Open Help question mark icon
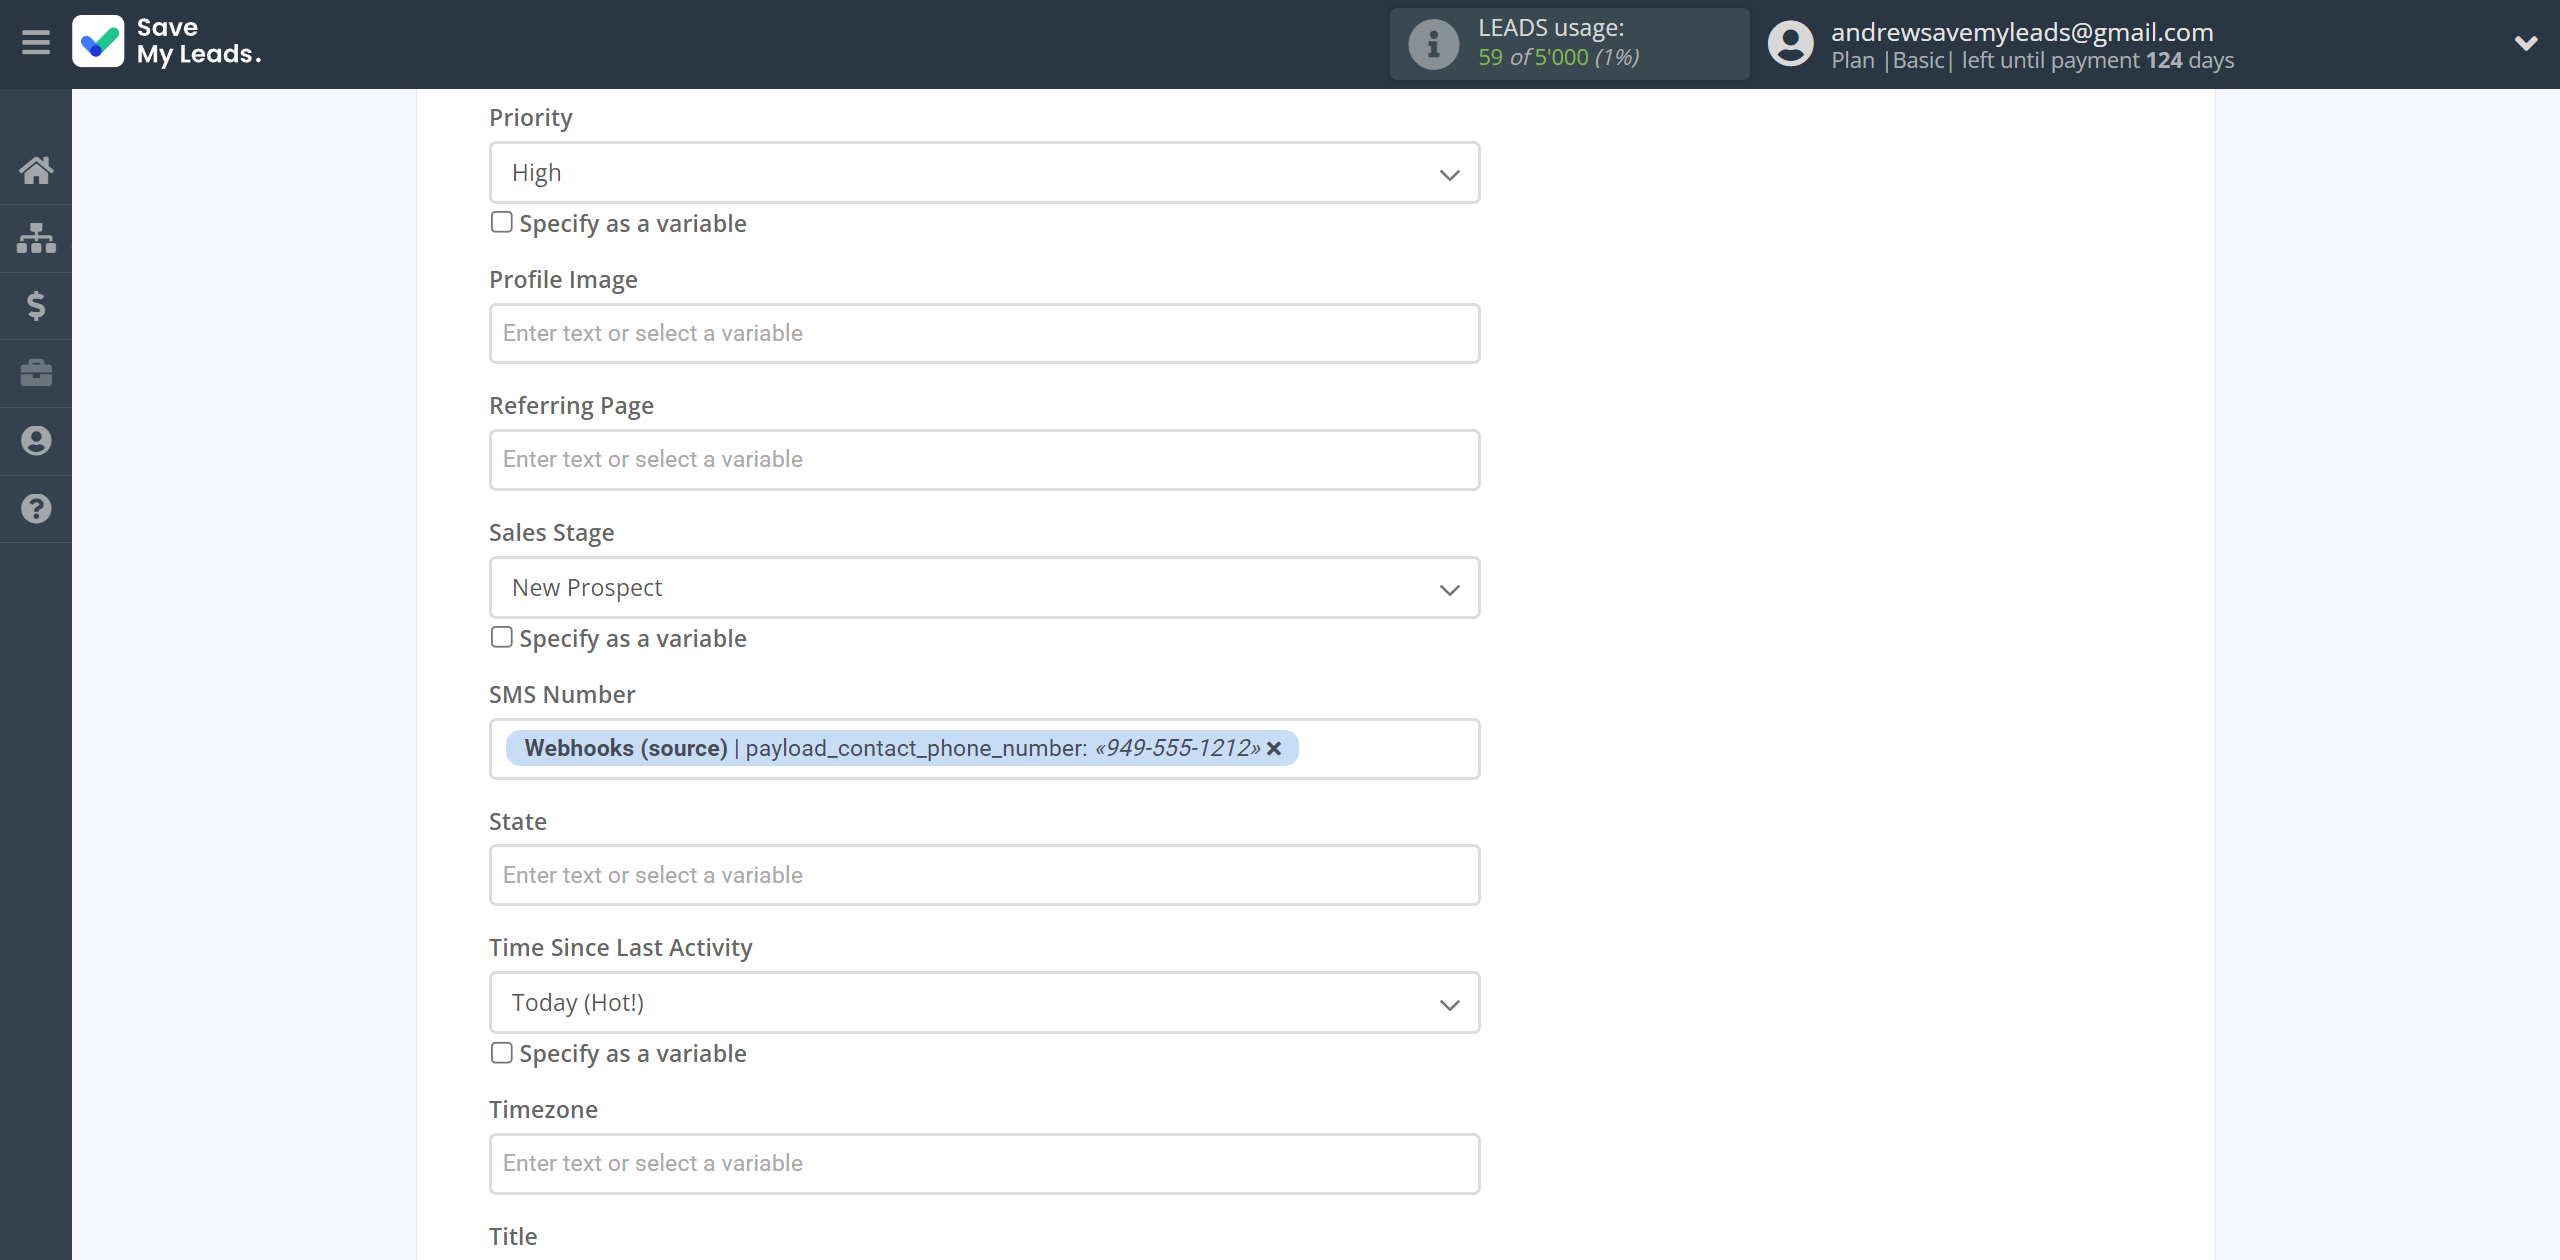This screenshot has height=1260, width=2560. [36, 509]
